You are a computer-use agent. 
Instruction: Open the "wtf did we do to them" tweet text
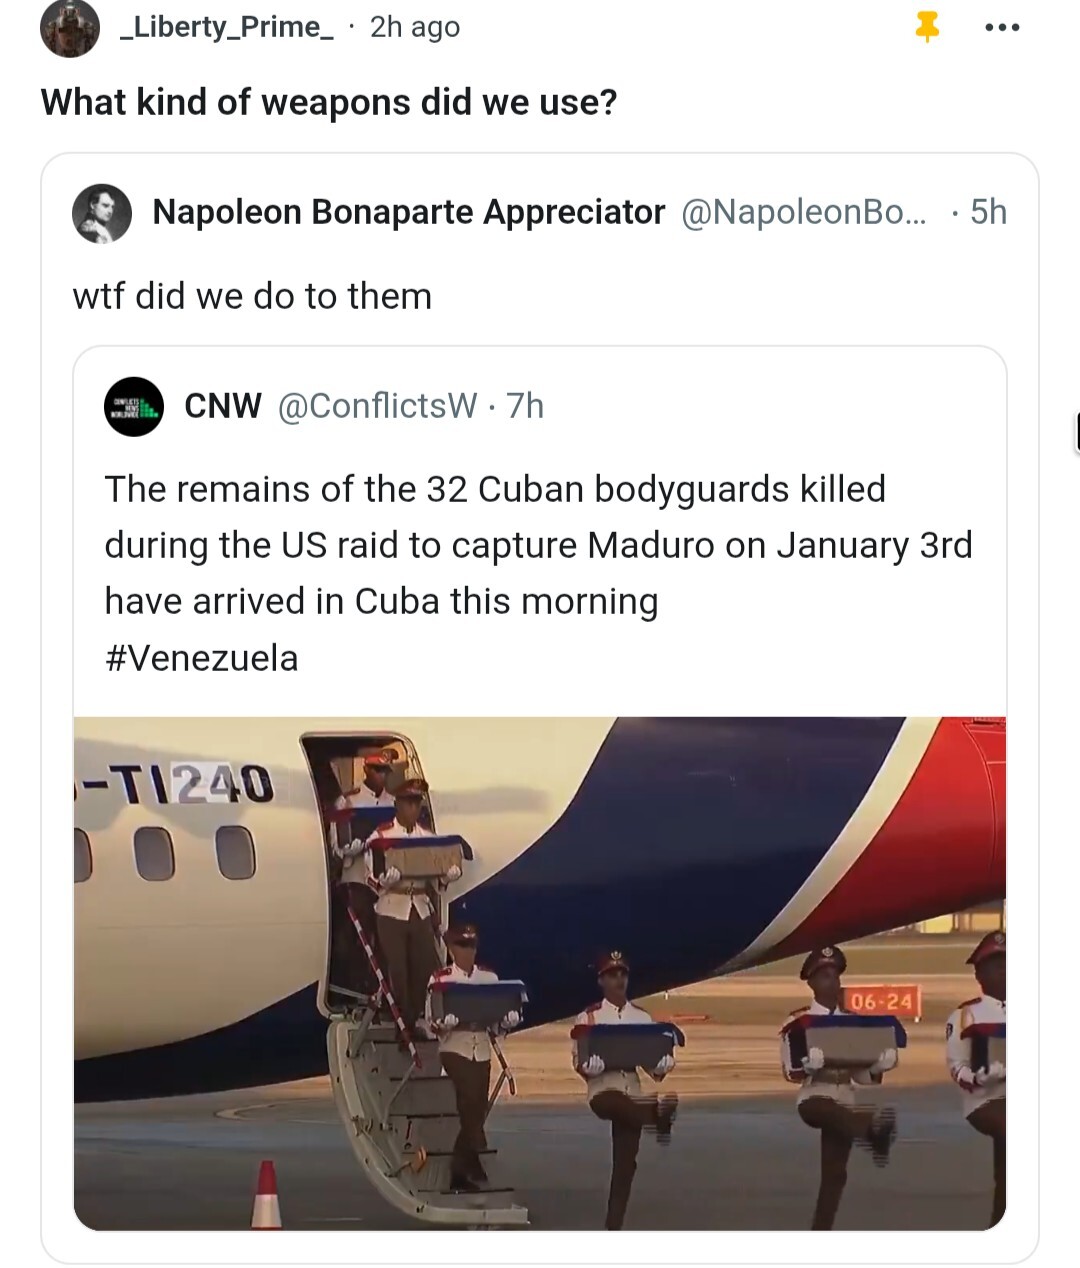(x=252, y=296)
